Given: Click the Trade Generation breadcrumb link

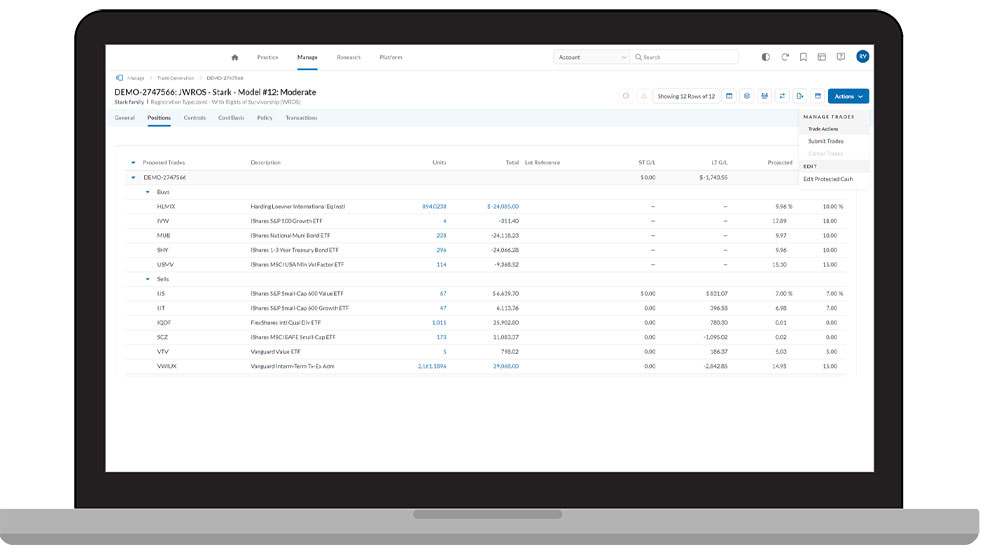Looking at the screenshot, I should [x=175, y=77].
